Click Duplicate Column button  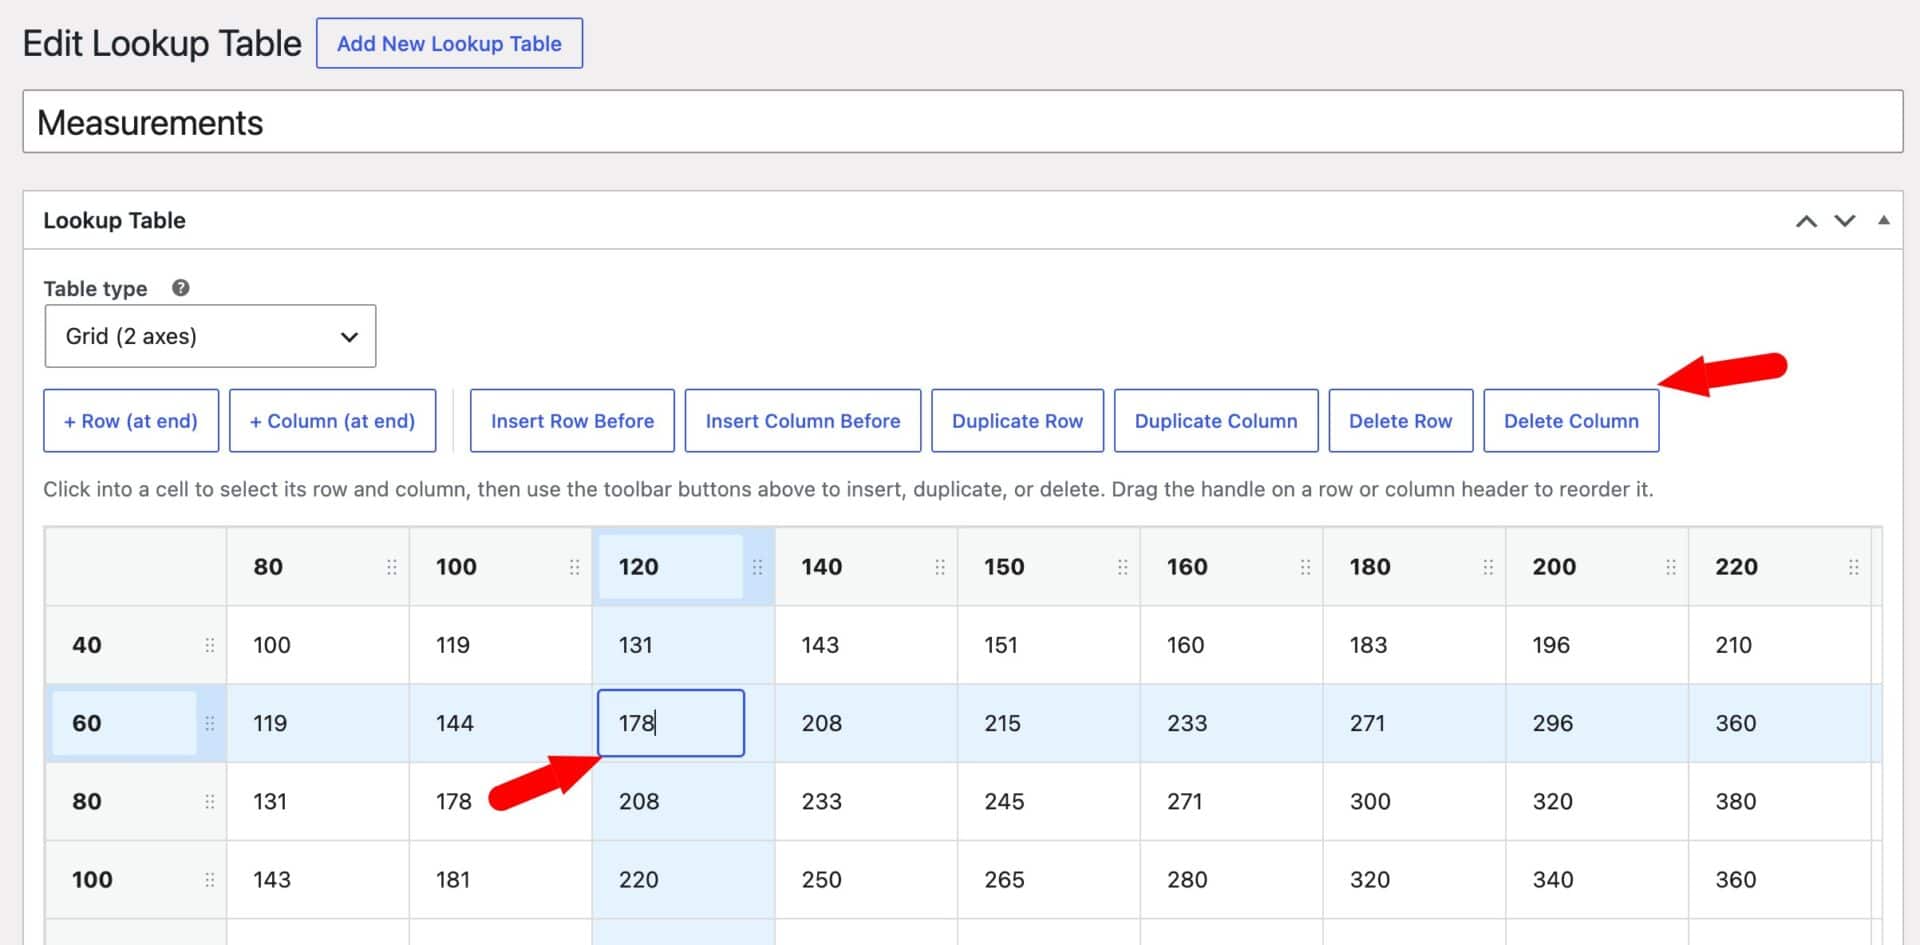tap(1216, 421)
